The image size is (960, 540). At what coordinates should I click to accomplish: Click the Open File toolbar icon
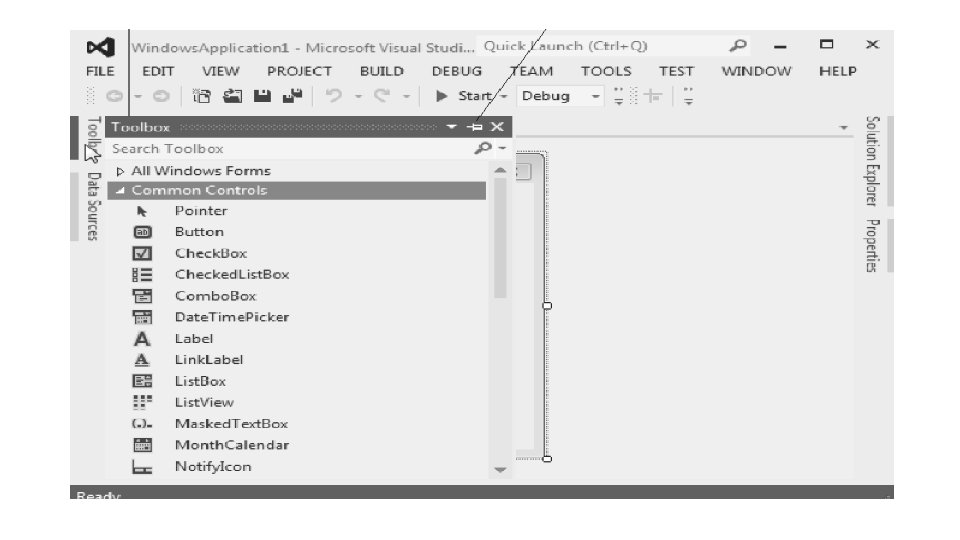click(x=232, y=96)
